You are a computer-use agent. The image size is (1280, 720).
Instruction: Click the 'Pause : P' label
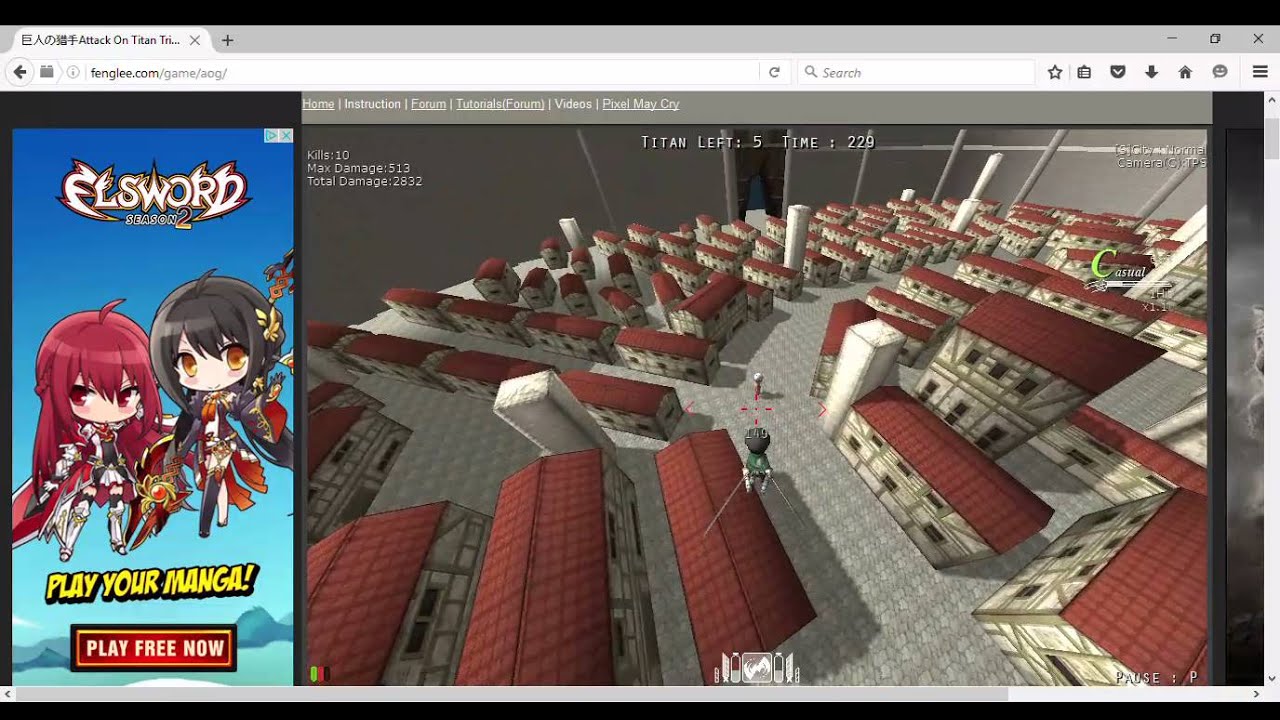click(1157, 677)
